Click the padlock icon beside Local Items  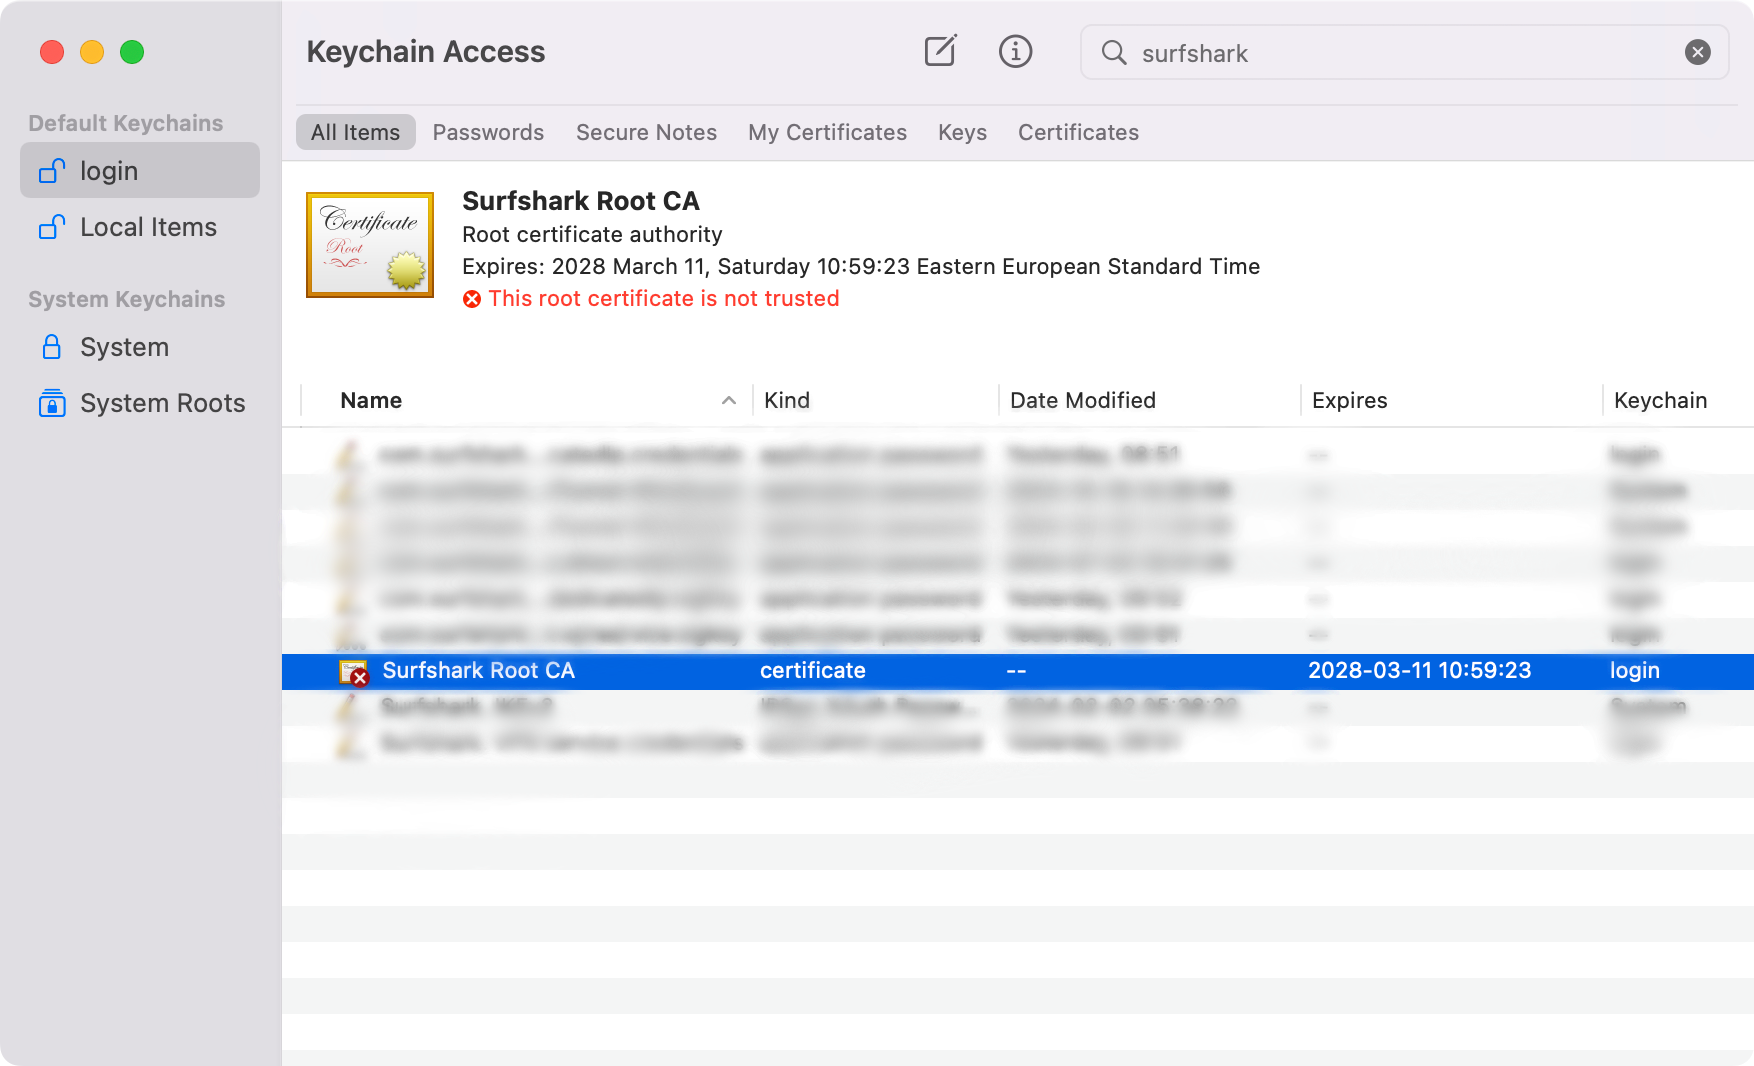pyautogui.click(x=52, y=227)
